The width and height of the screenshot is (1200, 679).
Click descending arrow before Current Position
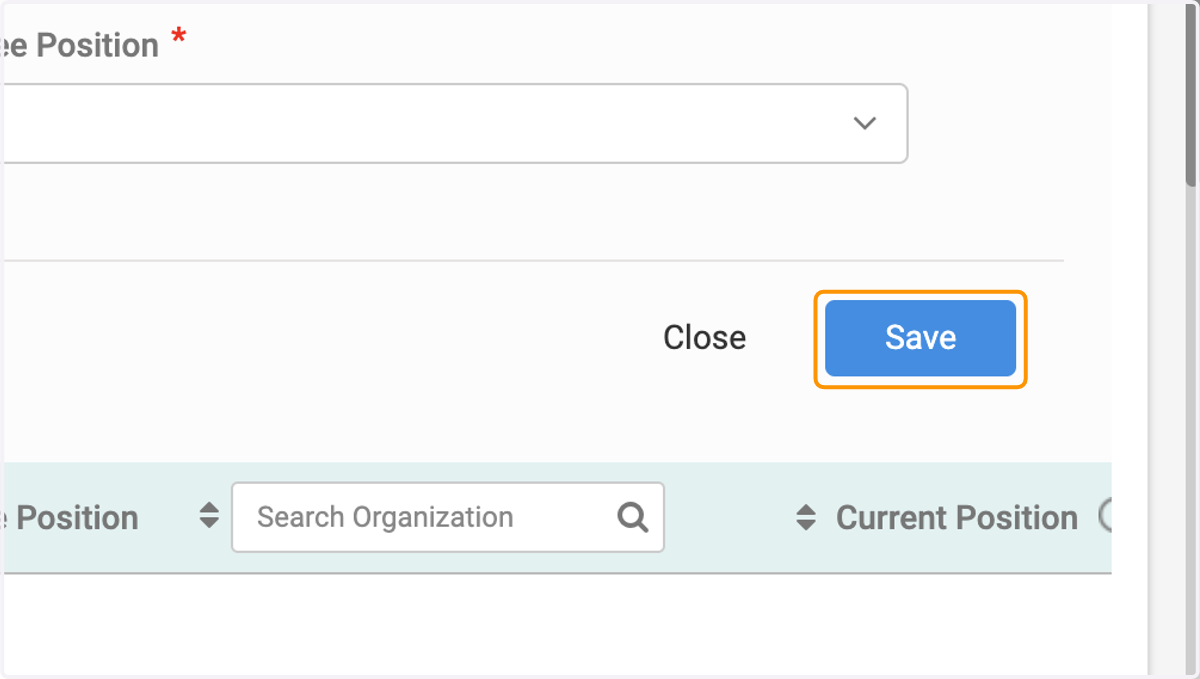pos(806,525)
